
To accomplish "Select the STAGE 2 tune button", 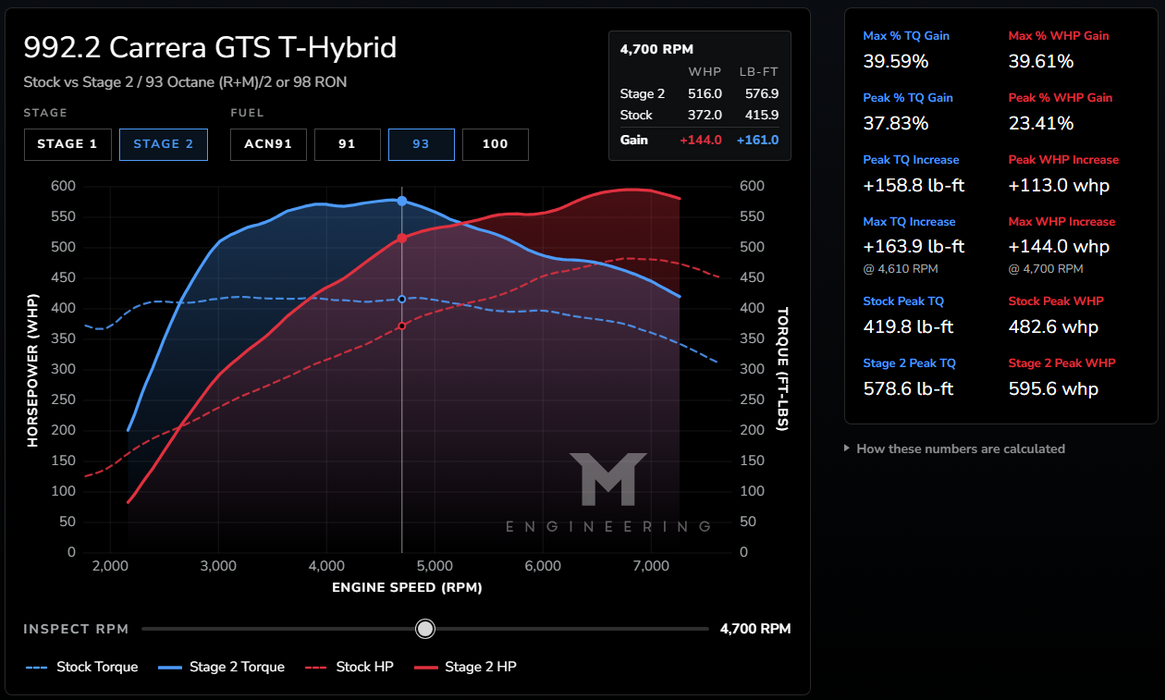I will click(x=163, y=144).
